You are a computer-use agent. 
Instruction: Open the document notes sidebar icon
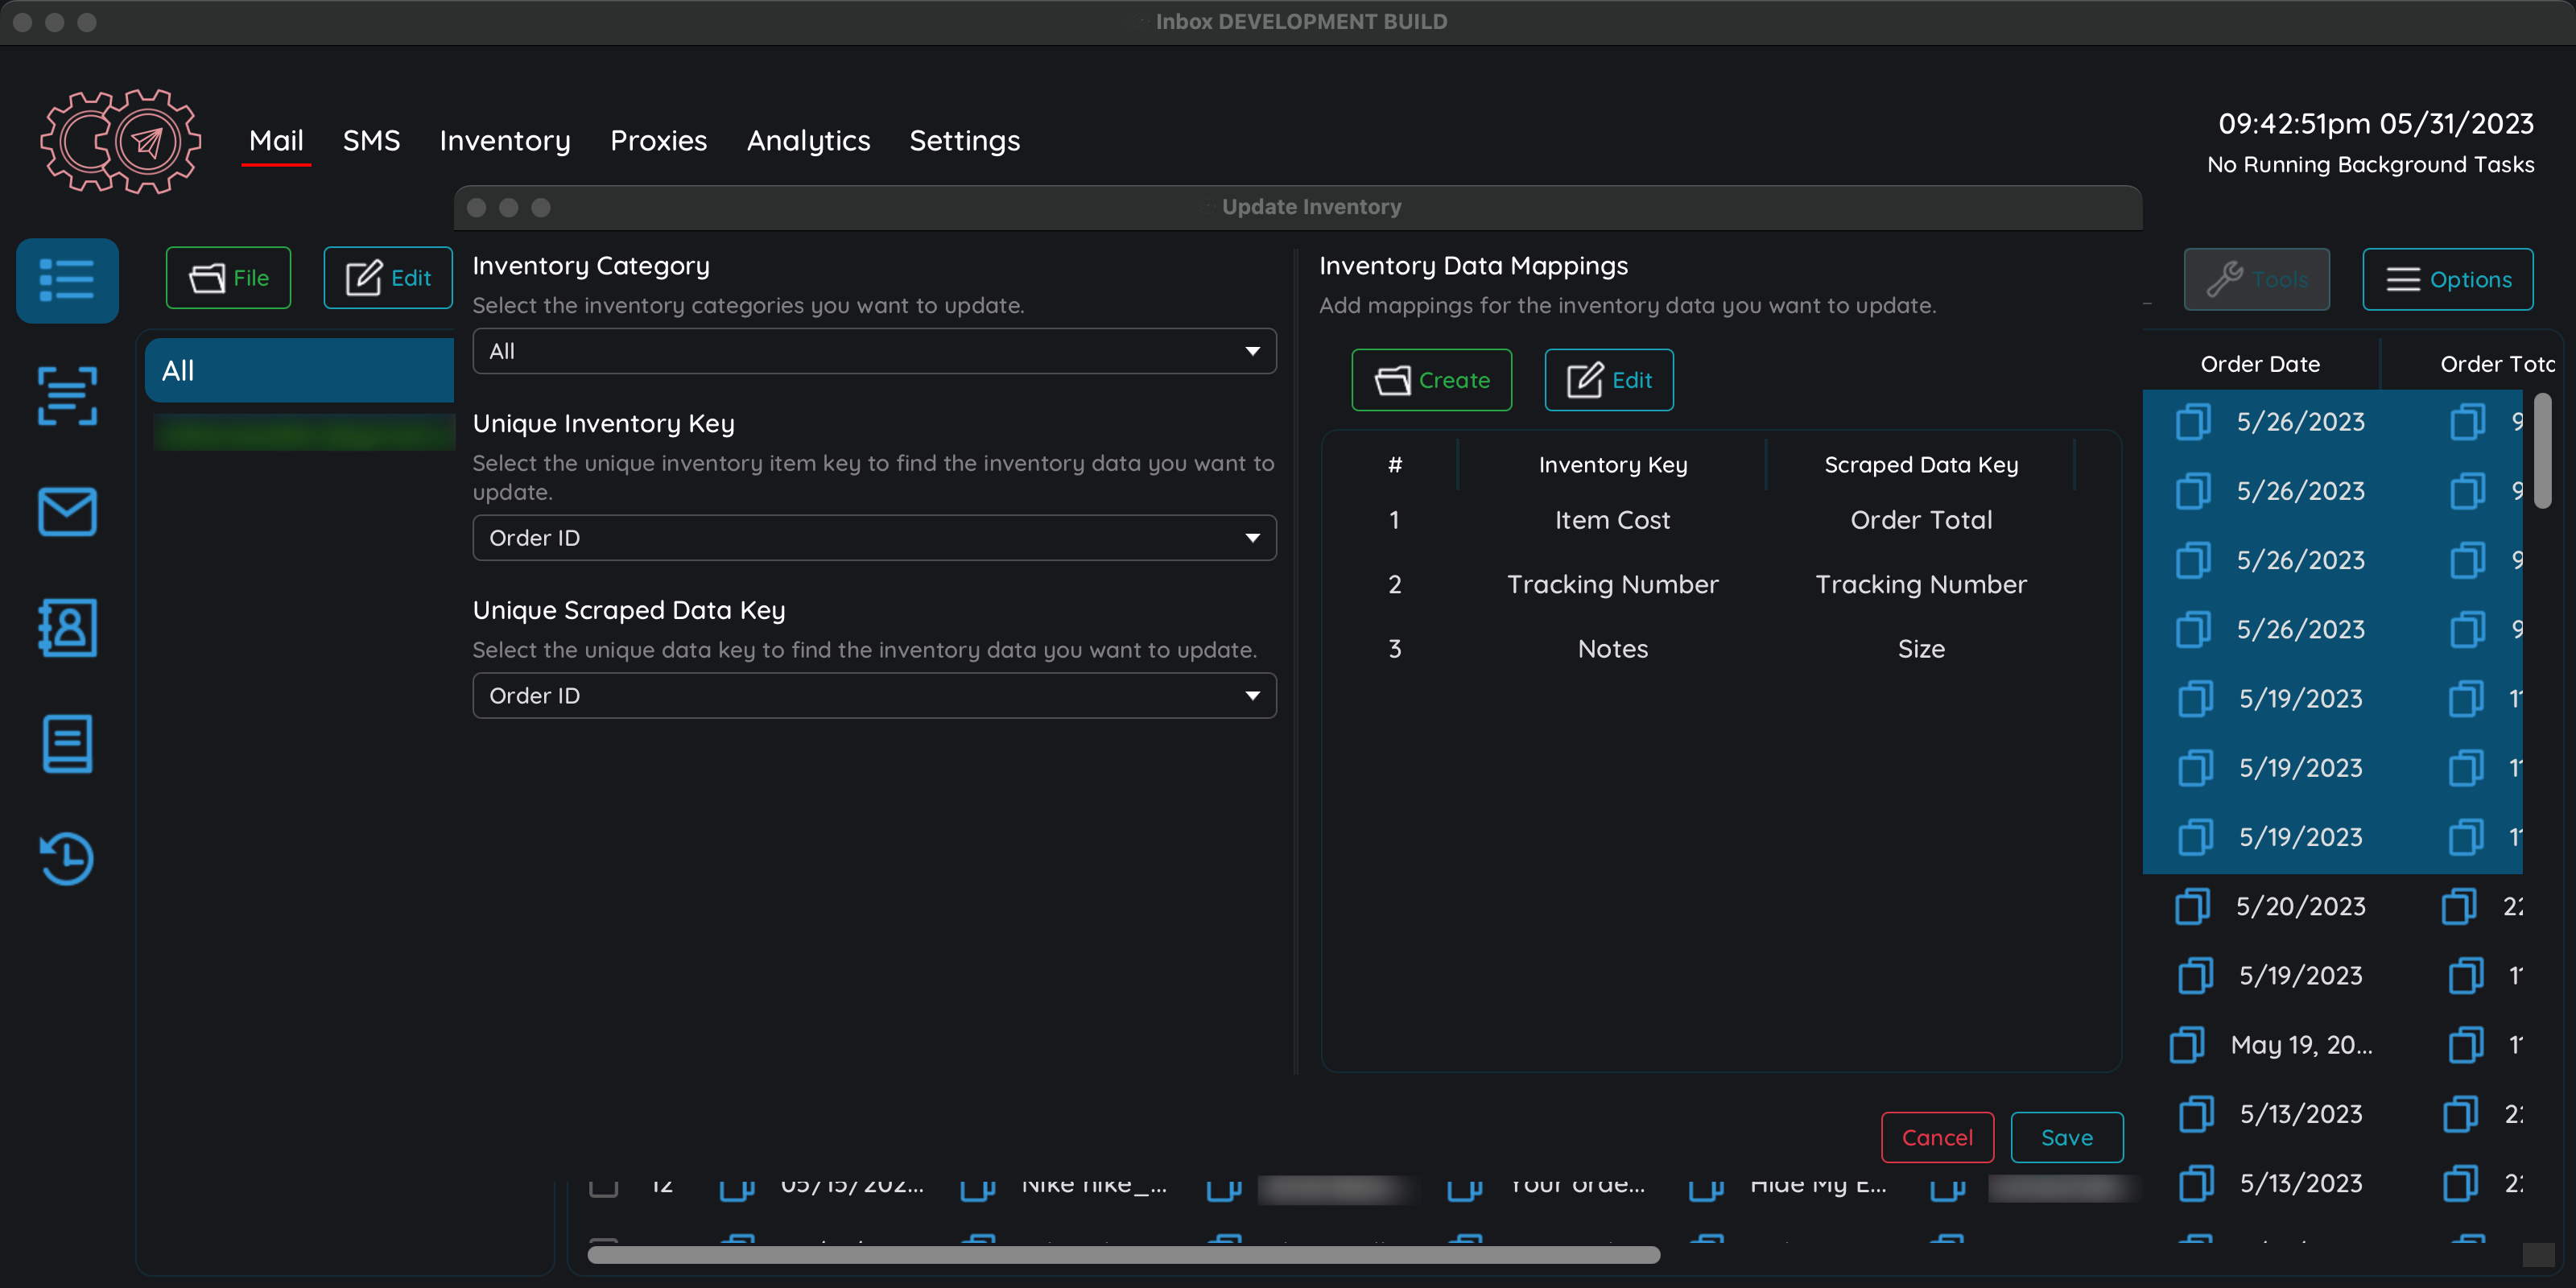click(67, 743)
